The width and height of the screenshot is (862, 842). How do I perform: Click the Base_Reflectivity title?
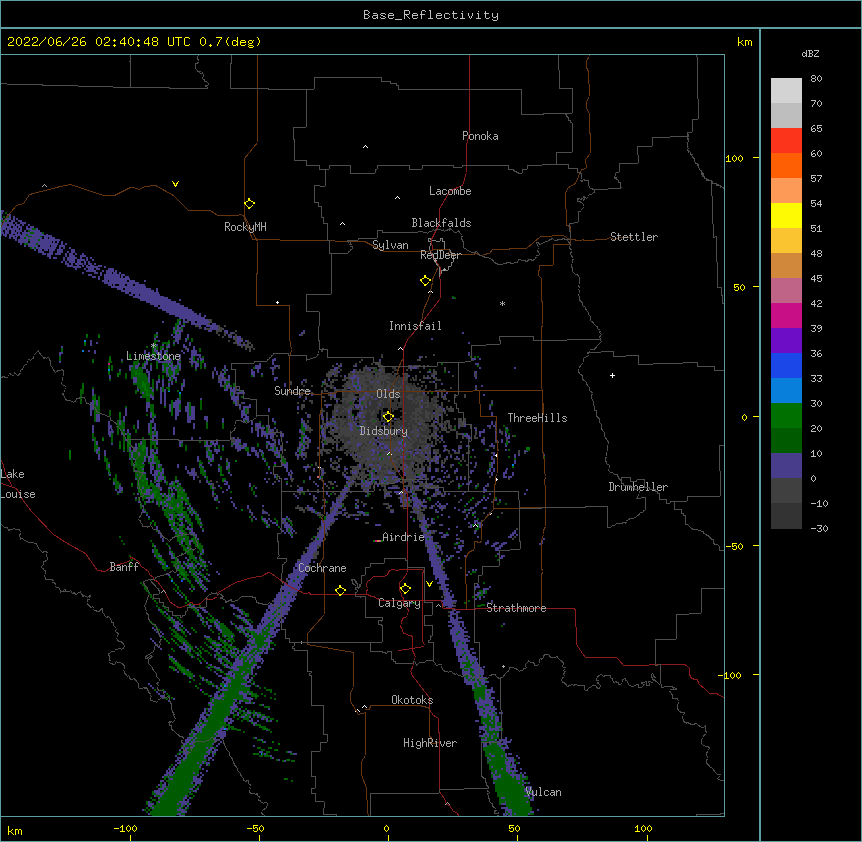pos(431,15)
